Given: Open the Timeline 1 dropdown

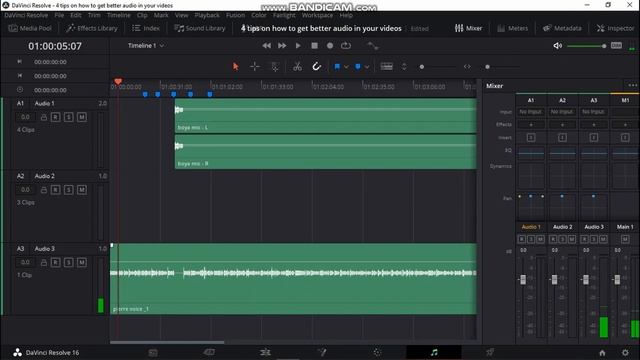Looking at the screenshot, I should click(x=146, y=46).
